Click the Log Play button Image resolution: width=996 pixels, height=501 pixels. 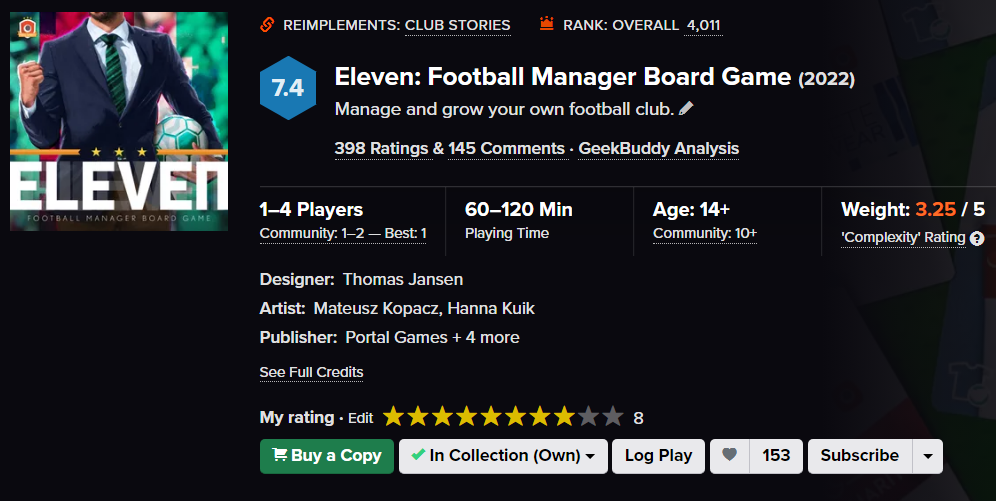658,456
